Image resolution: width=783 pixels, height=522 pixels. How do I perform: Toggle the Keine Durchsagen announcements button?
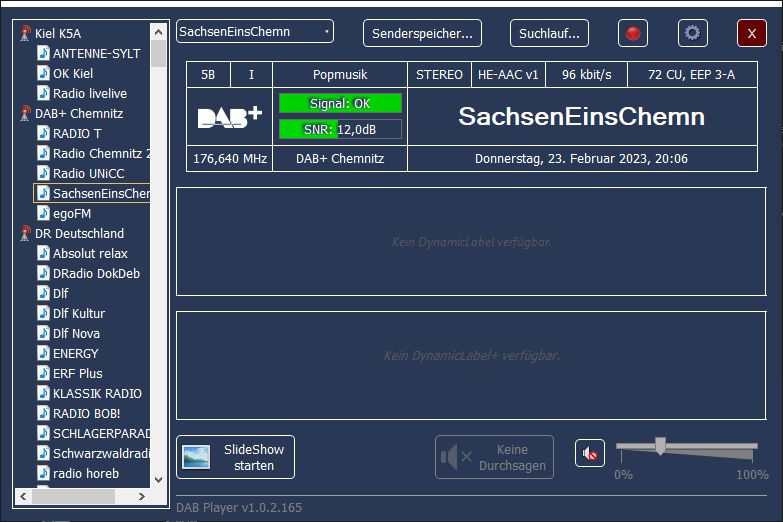click(x=494, y=457)
